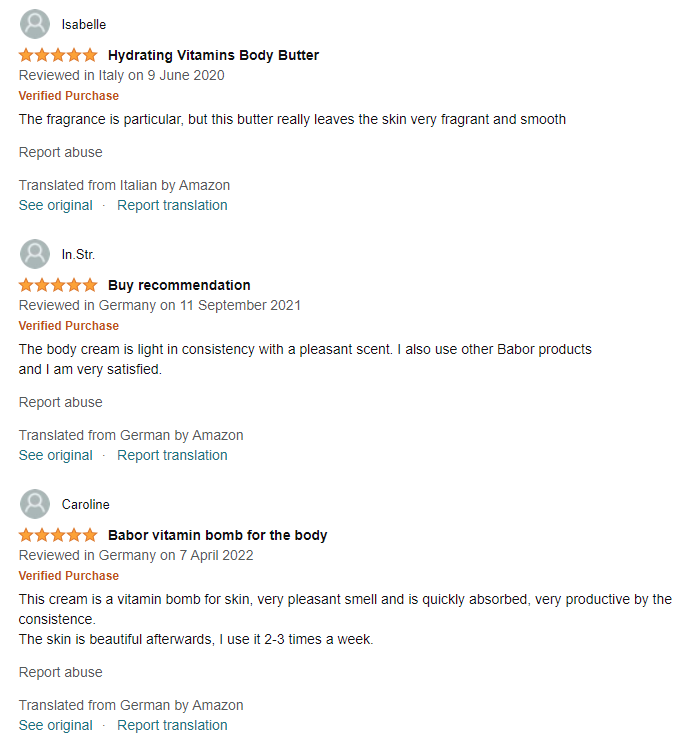Report translation of the Italian review

click(x=172, y=205)
